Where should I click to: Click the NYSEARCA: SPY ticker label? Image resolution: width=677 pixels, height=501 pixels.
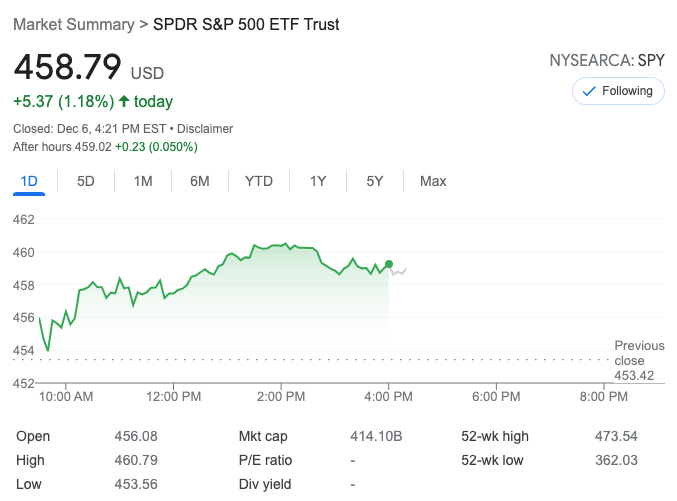(x=606, y=60)
